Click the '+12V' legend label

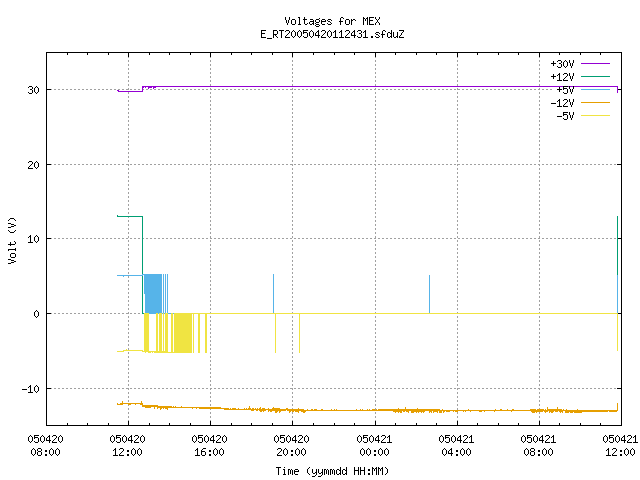click(562, 77)
